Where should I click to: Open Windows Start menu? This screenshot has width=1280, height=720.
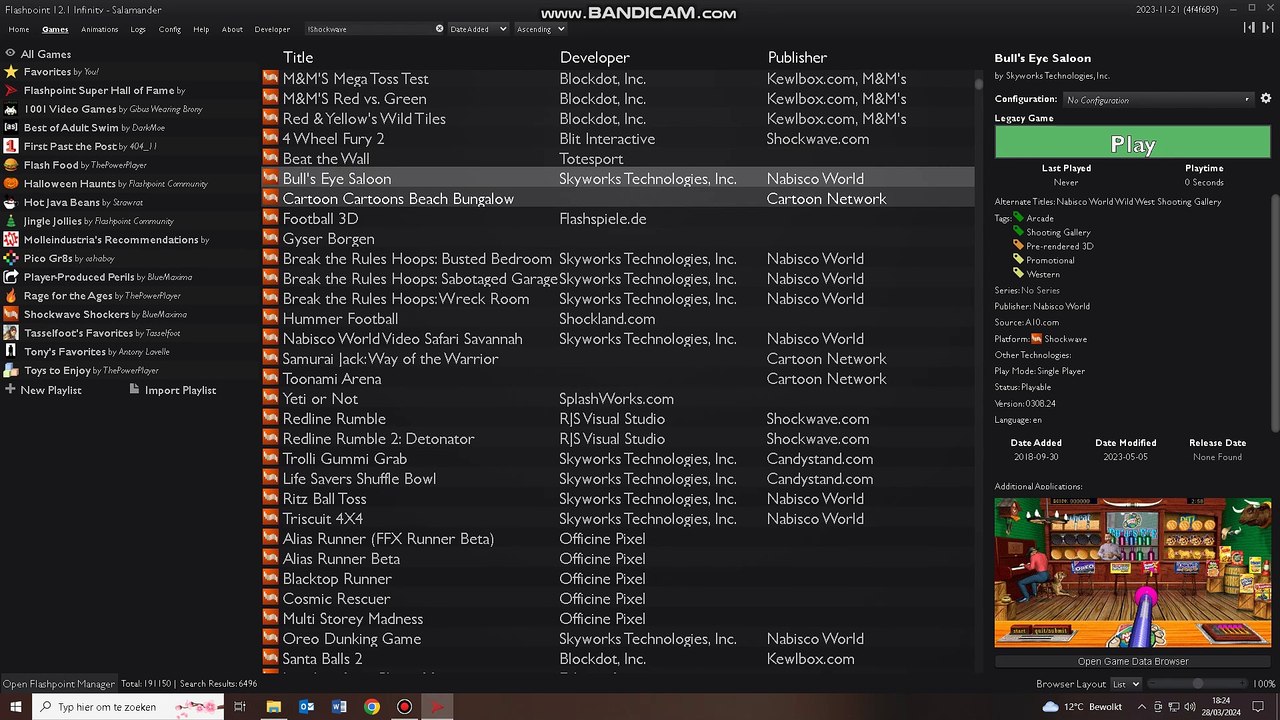(16, 707)
